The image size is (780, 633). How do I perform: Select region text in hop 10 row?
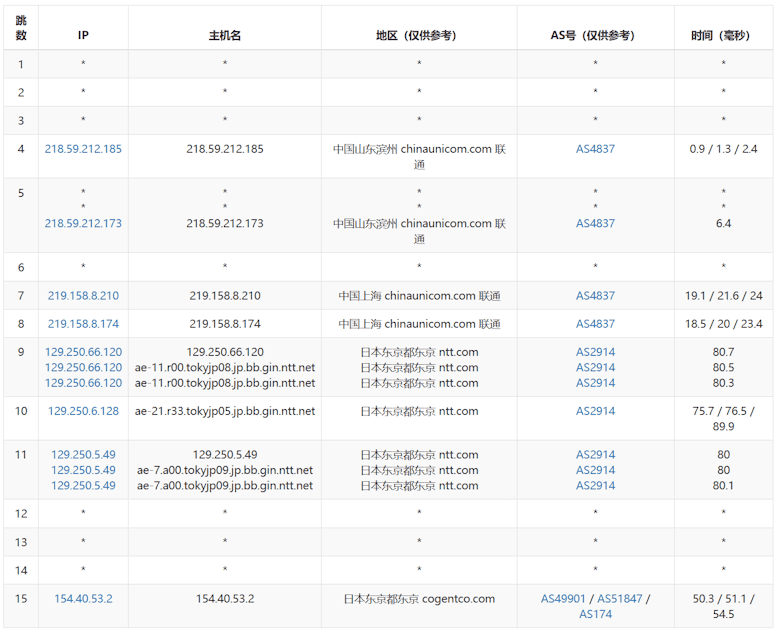point(419,411)
